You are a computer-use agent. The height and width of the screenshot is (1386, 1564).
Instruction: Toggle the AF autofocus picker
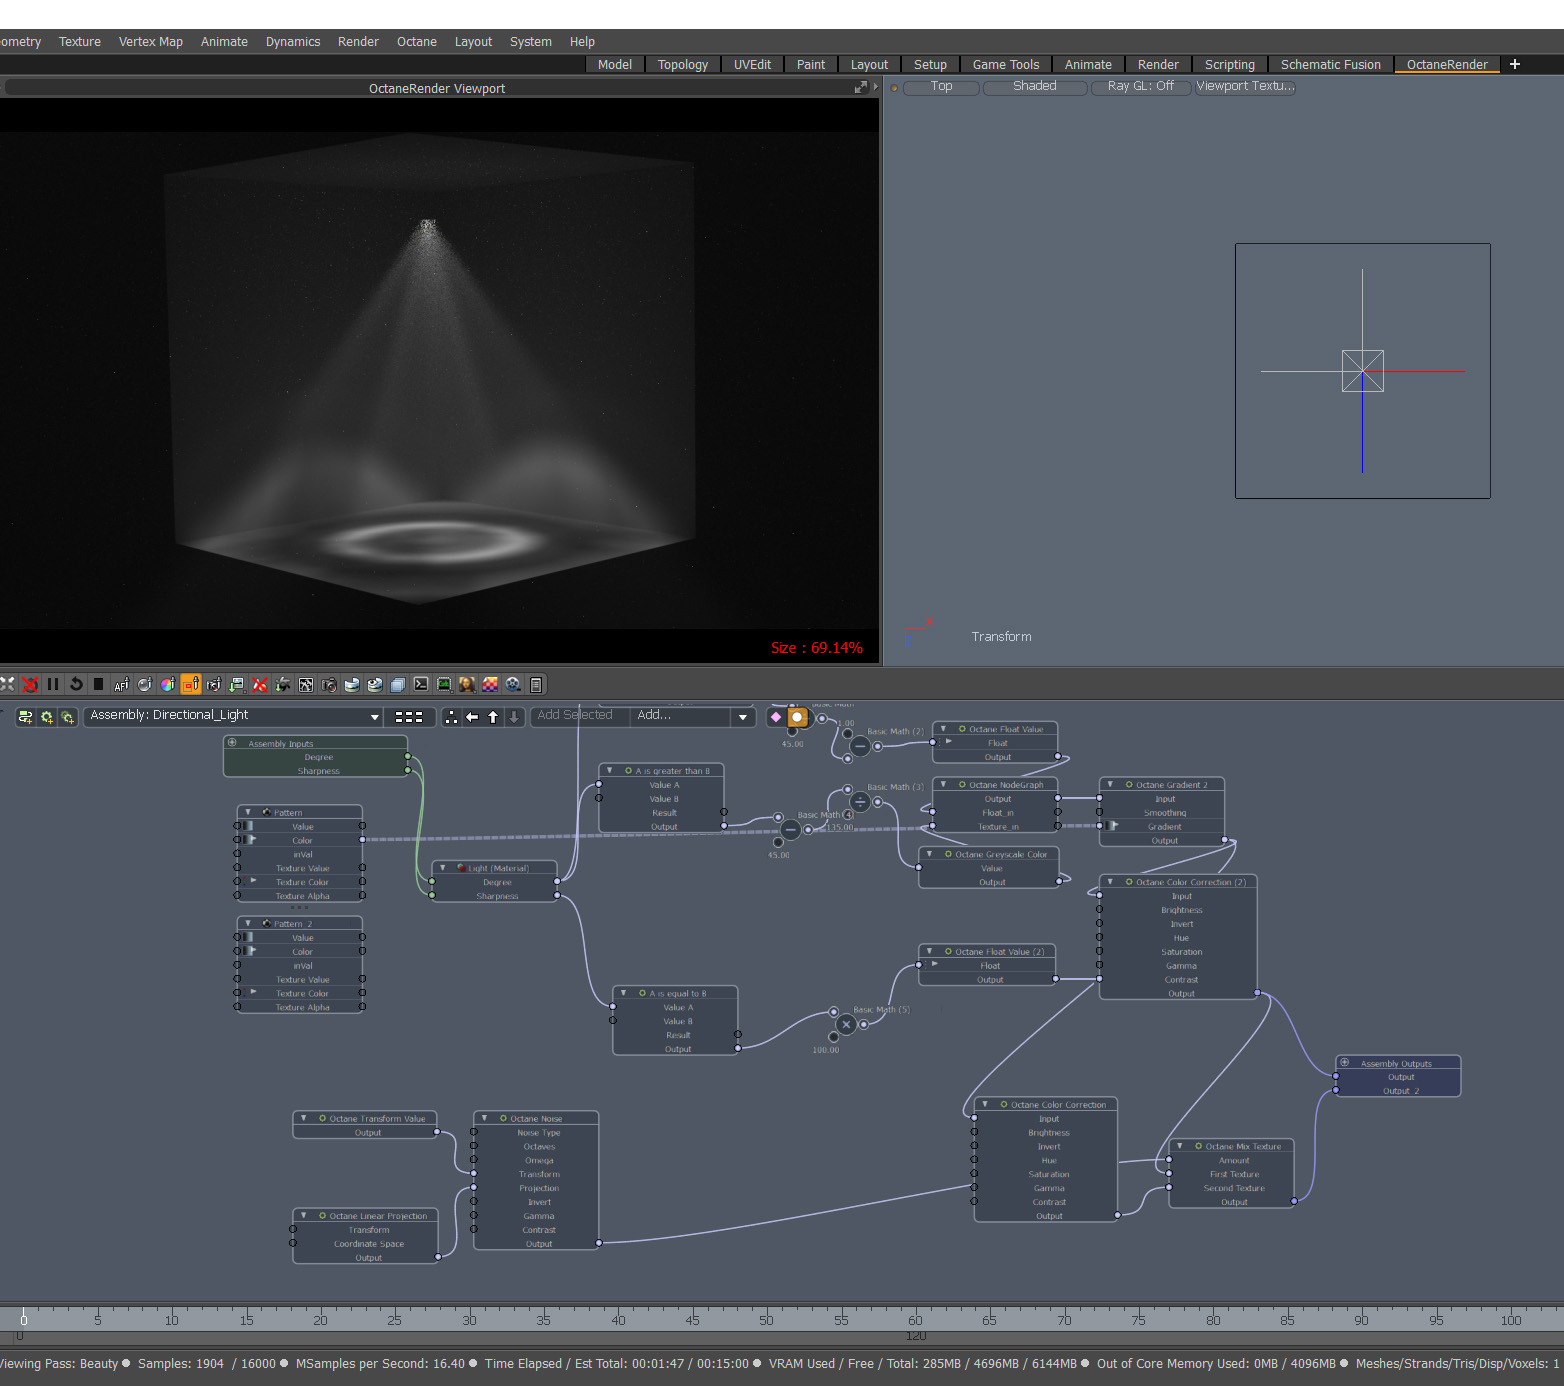(122, 685)
